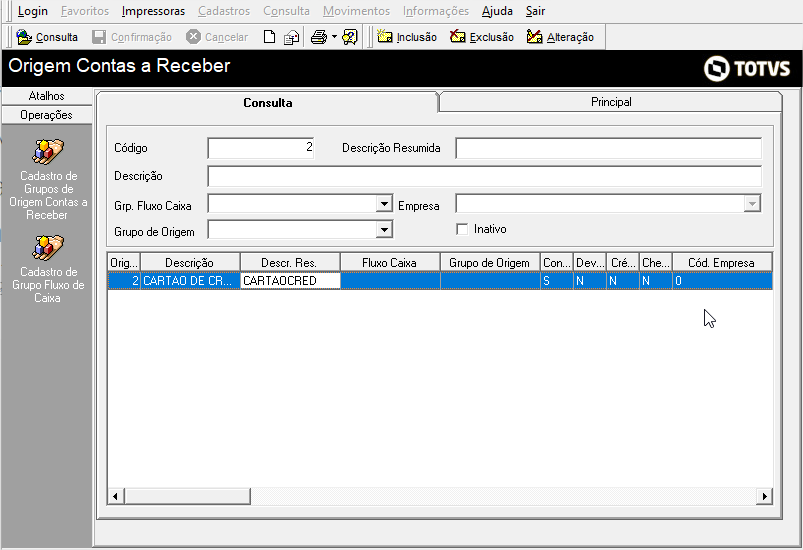Open Cadastro de Grupos de Origem Contas a Receber
Image resolution: width=803 pixels, height=550 pixels.
[48, 180]
